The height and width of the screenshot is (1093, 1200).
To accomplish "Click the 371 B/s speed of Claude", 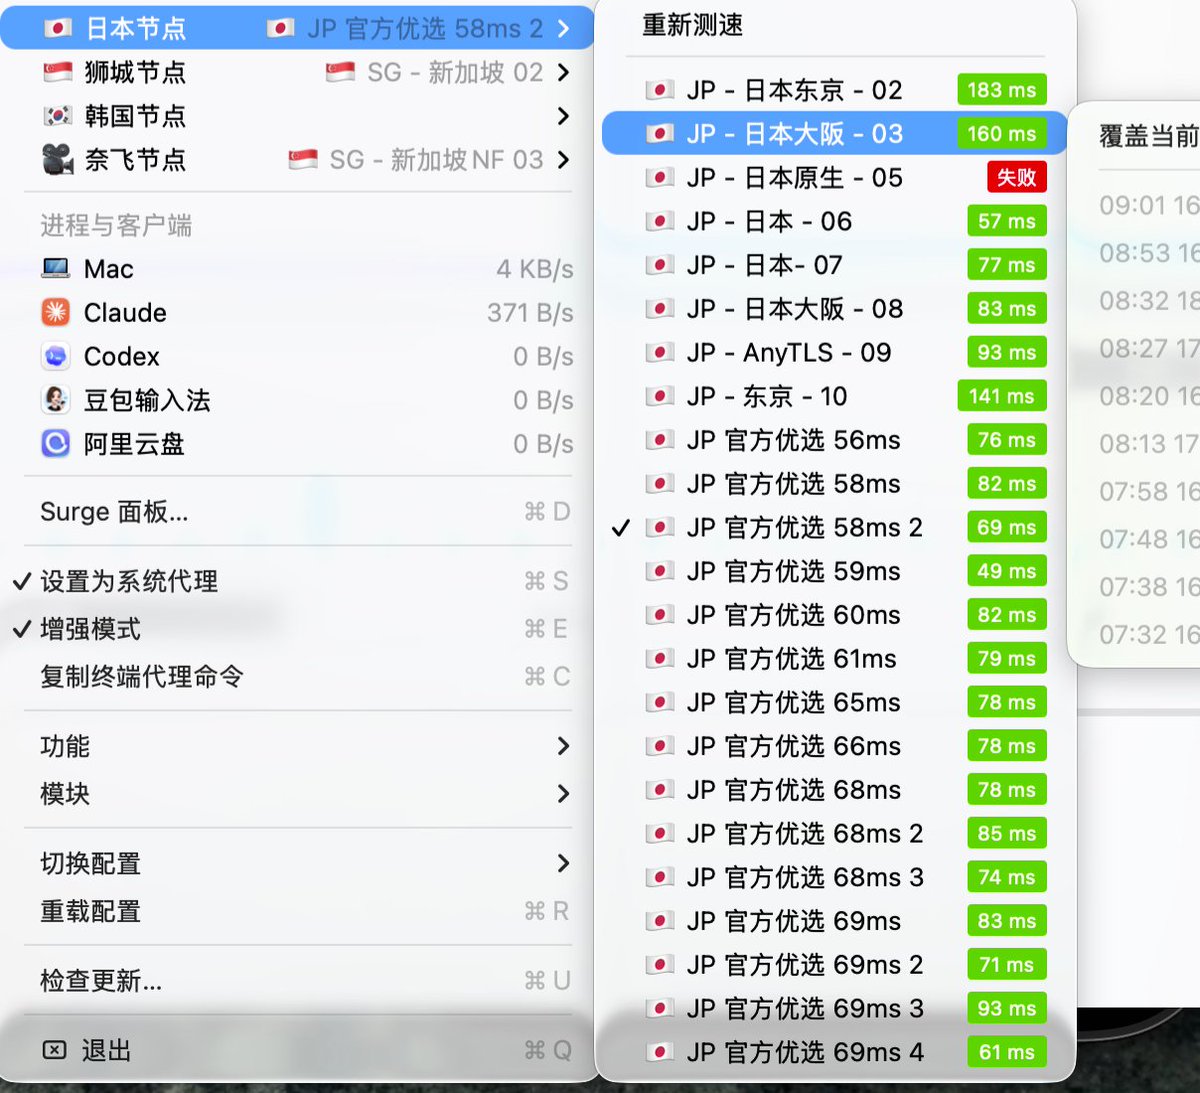I will (530, 313).
